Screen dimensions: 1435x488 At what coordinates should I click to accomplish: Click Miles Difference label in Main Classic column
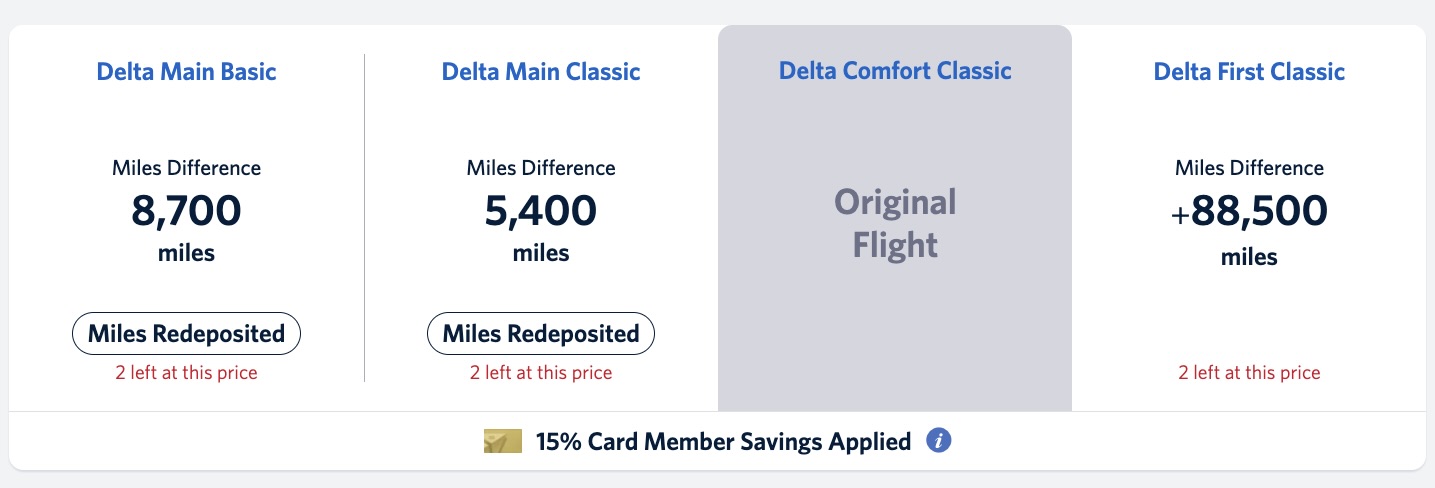point(541,168)
